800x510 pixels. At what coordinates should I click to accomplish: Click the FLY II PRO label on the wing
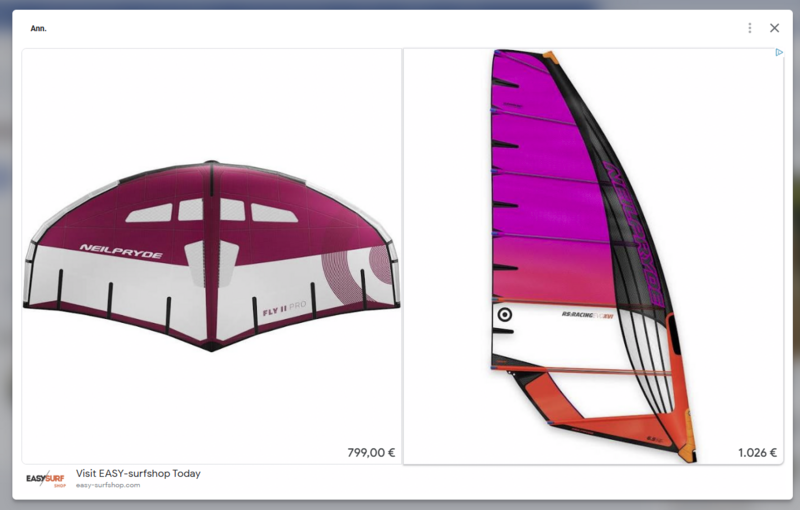283,311
